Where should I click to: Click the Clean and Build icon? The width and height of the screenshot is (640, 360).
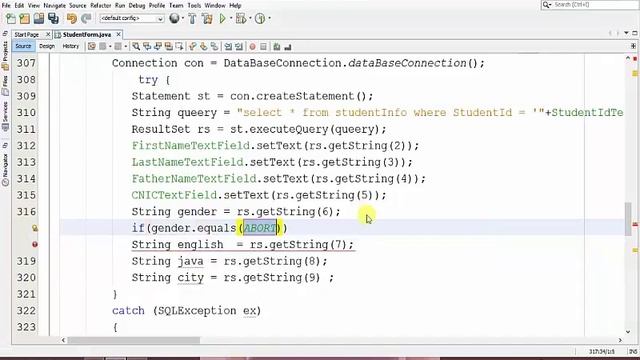coord(207,18)
